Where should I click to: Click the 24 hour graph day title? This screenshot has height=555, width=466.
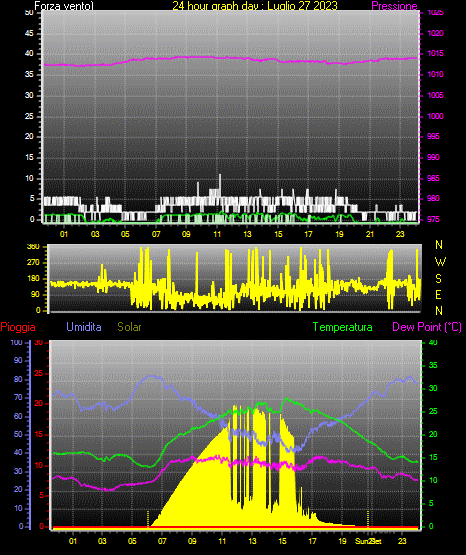(255, 6)
